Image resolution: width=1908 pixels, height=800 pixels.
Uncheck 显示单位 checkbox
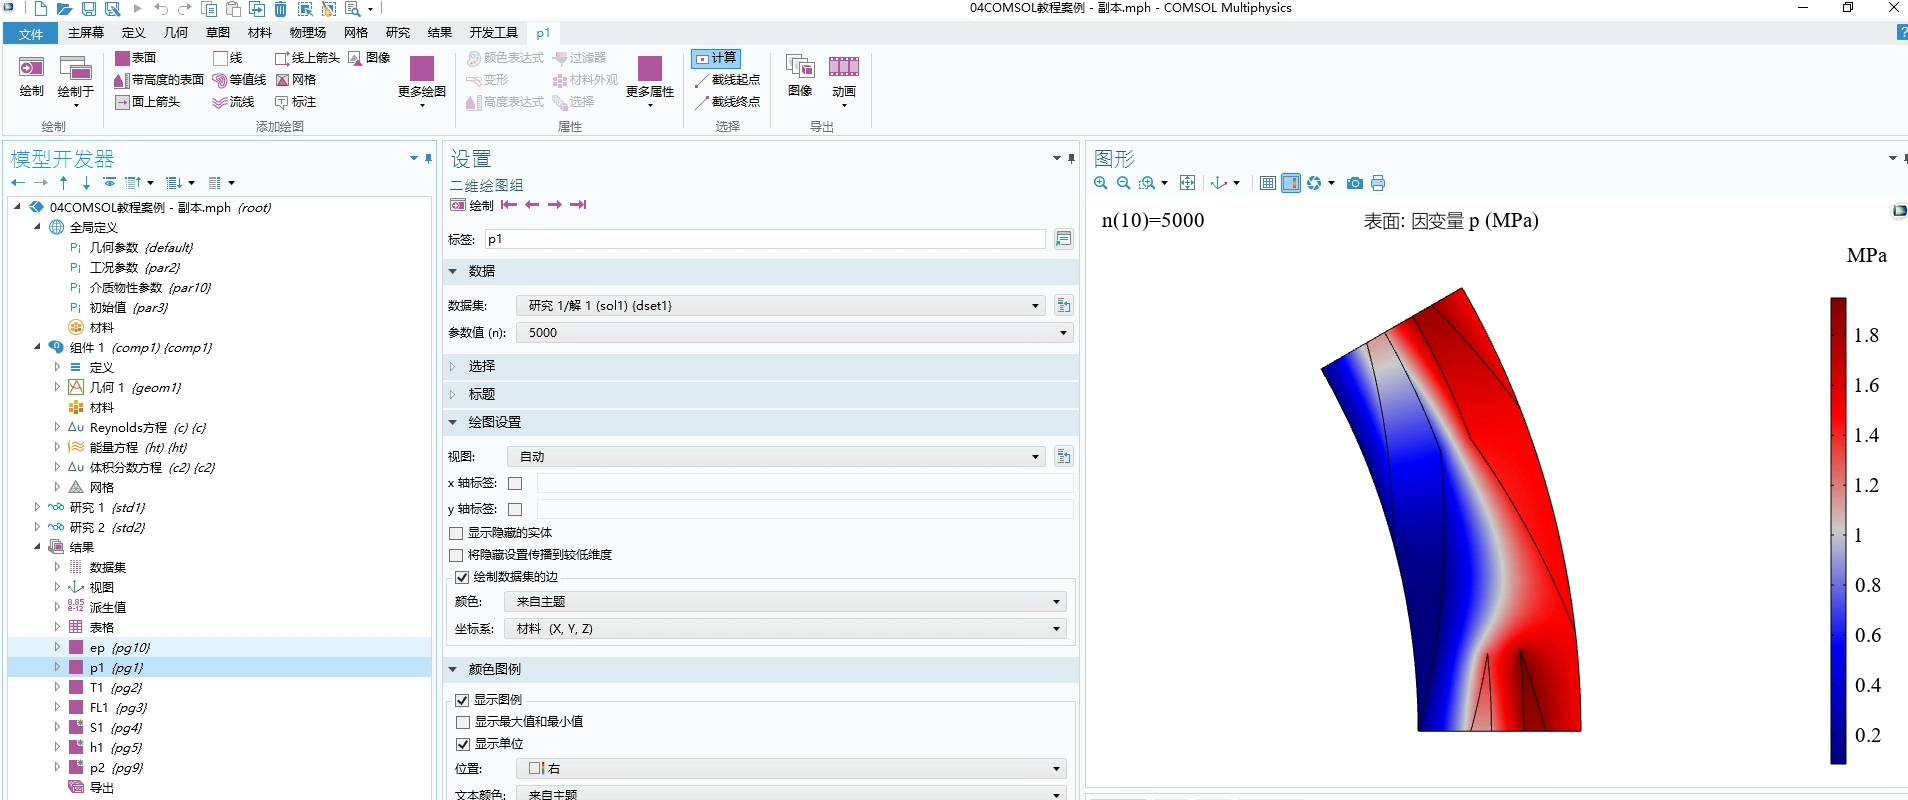pyautogui.click(x=462, y=744)
